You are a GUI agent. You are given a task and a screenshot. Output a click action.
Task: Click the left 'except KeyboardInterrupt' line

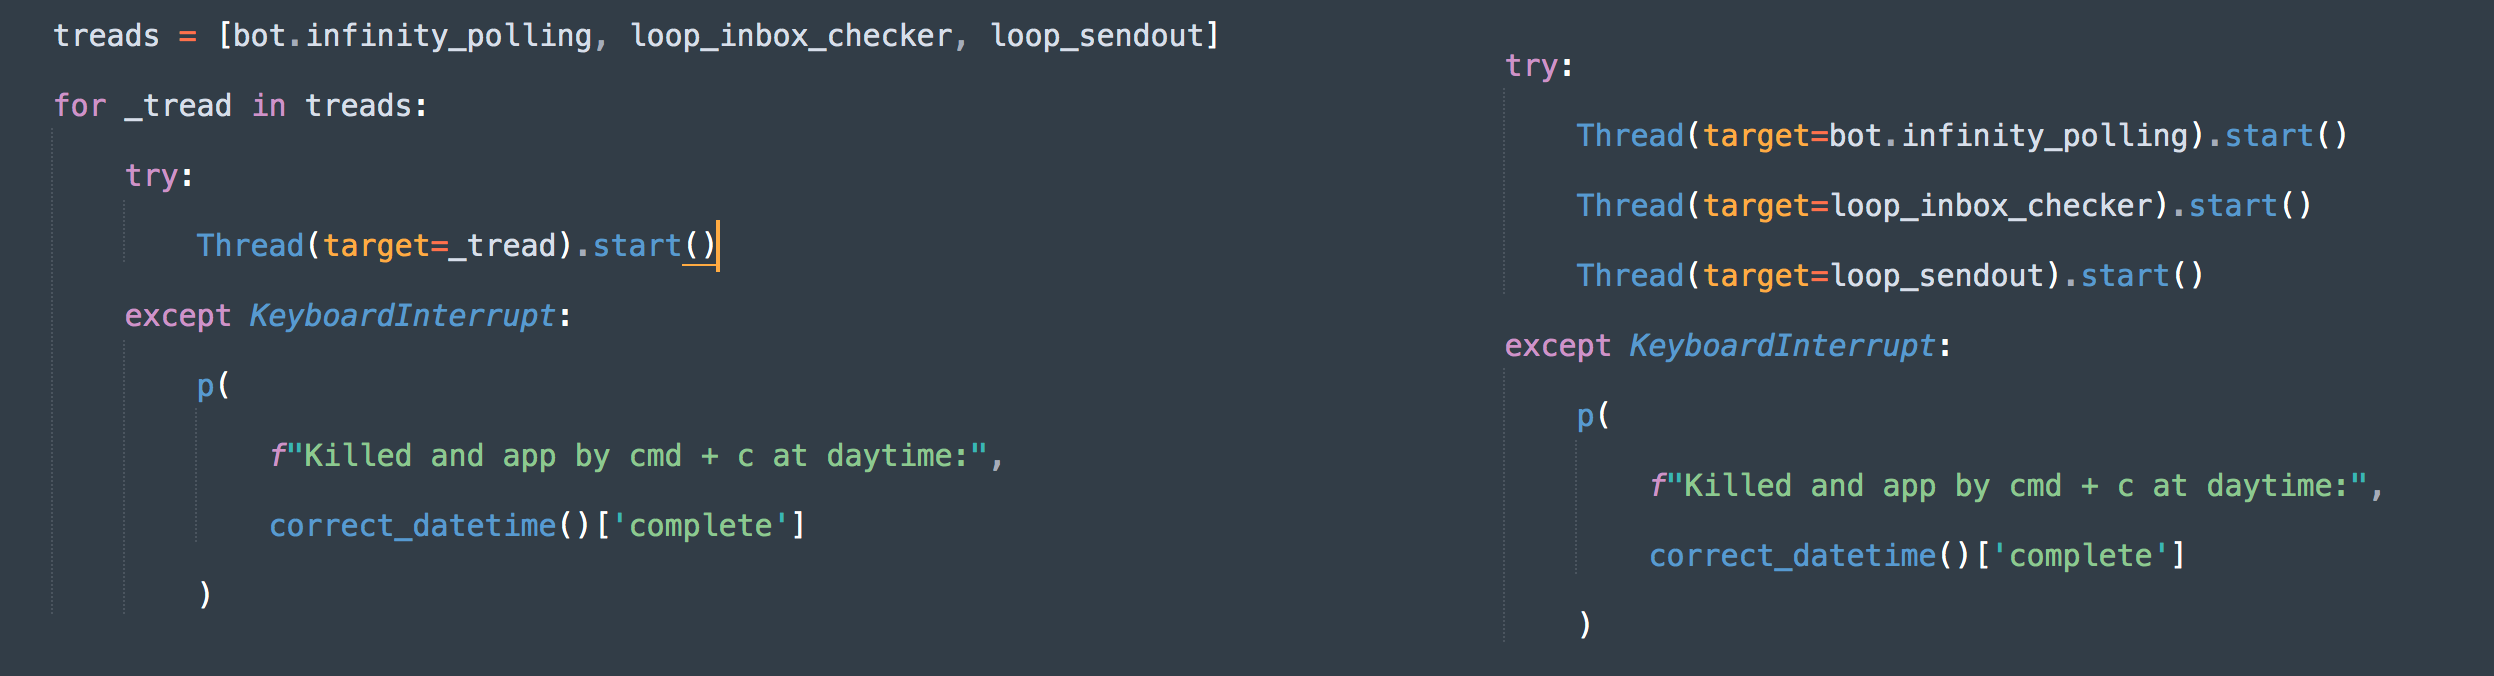click(348, 316)
